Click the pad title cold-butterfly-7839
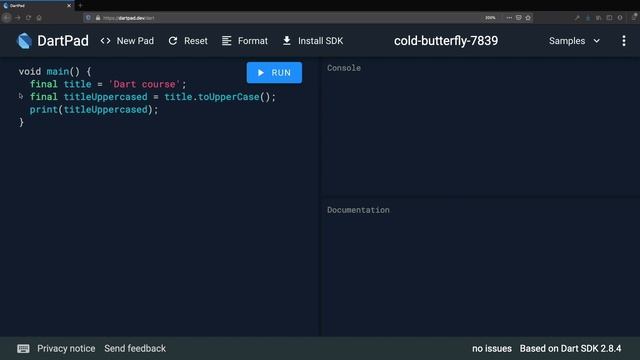 click(x=446, y=41)
